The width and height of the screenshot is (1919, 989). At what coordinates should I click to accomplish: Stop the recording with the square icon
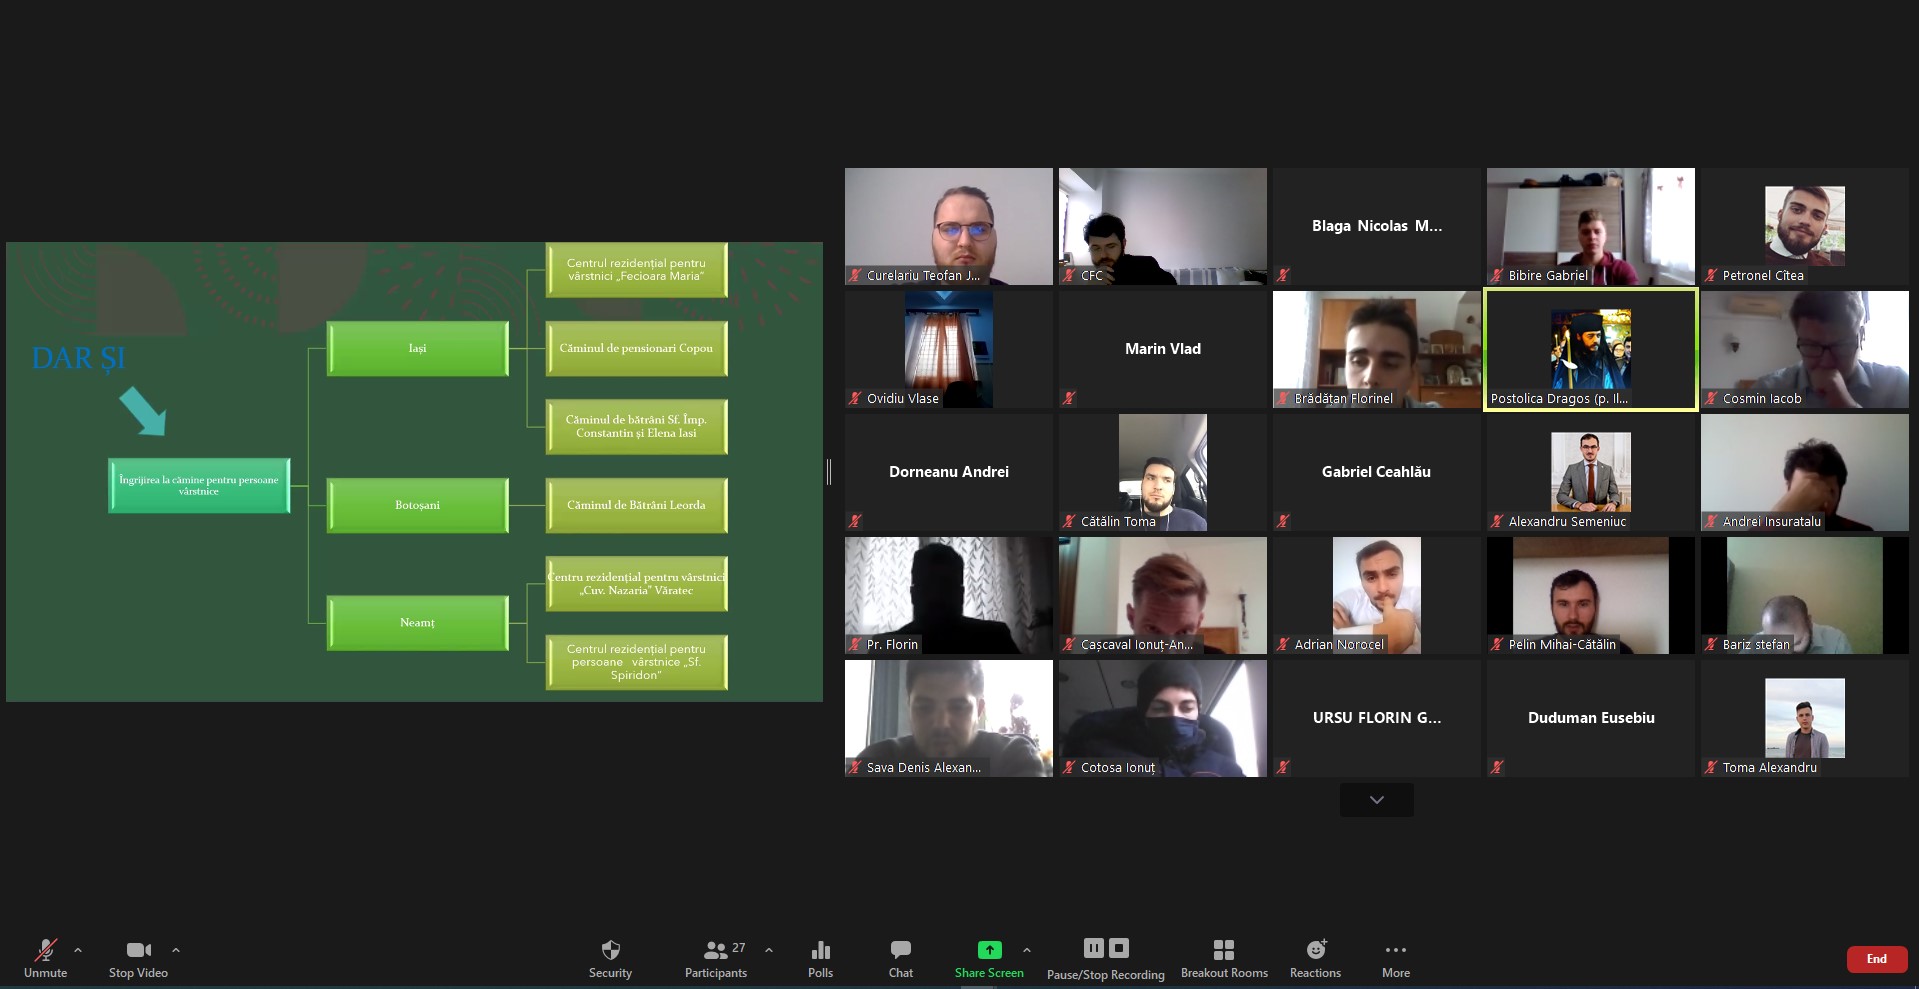coord(1119,948)
